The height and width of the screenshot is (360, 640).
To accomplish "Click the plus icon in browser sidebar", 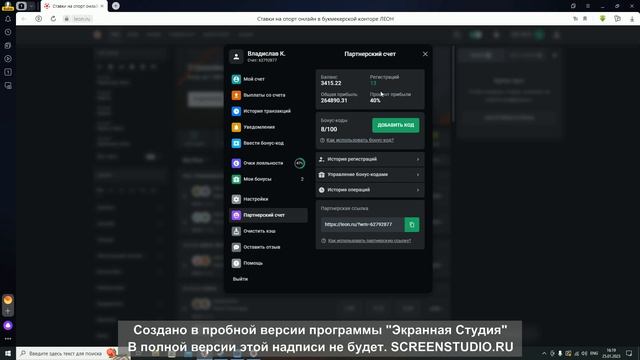I will point(8,311).
